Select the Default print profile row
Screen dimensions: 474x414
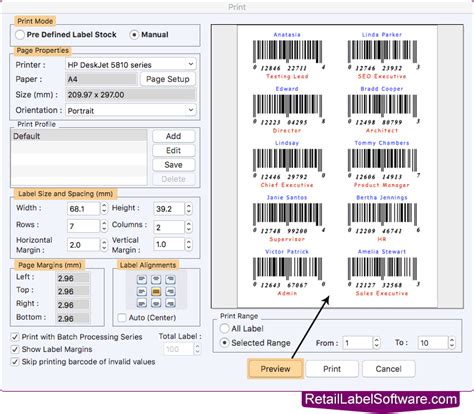(x=79, y=136)
